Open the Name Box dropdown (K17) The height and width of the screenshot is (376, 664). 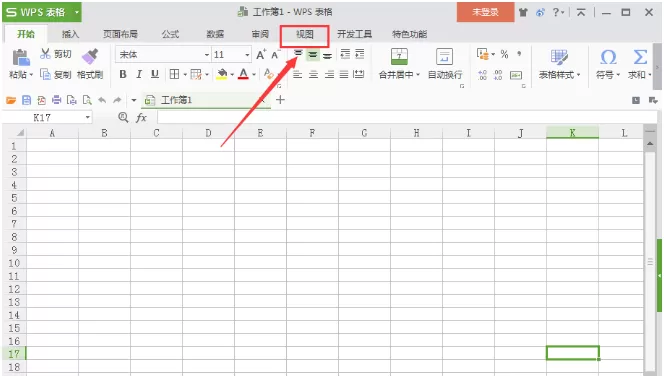click(x=88, y=117)
